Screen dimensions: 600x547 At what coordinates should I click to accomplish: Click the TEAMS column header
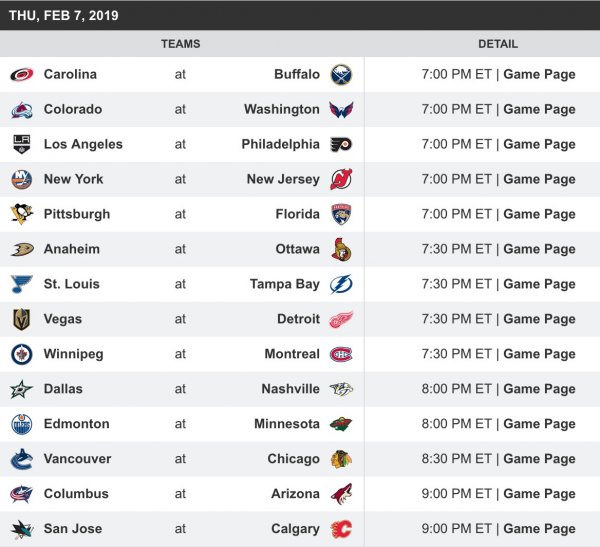181,44
